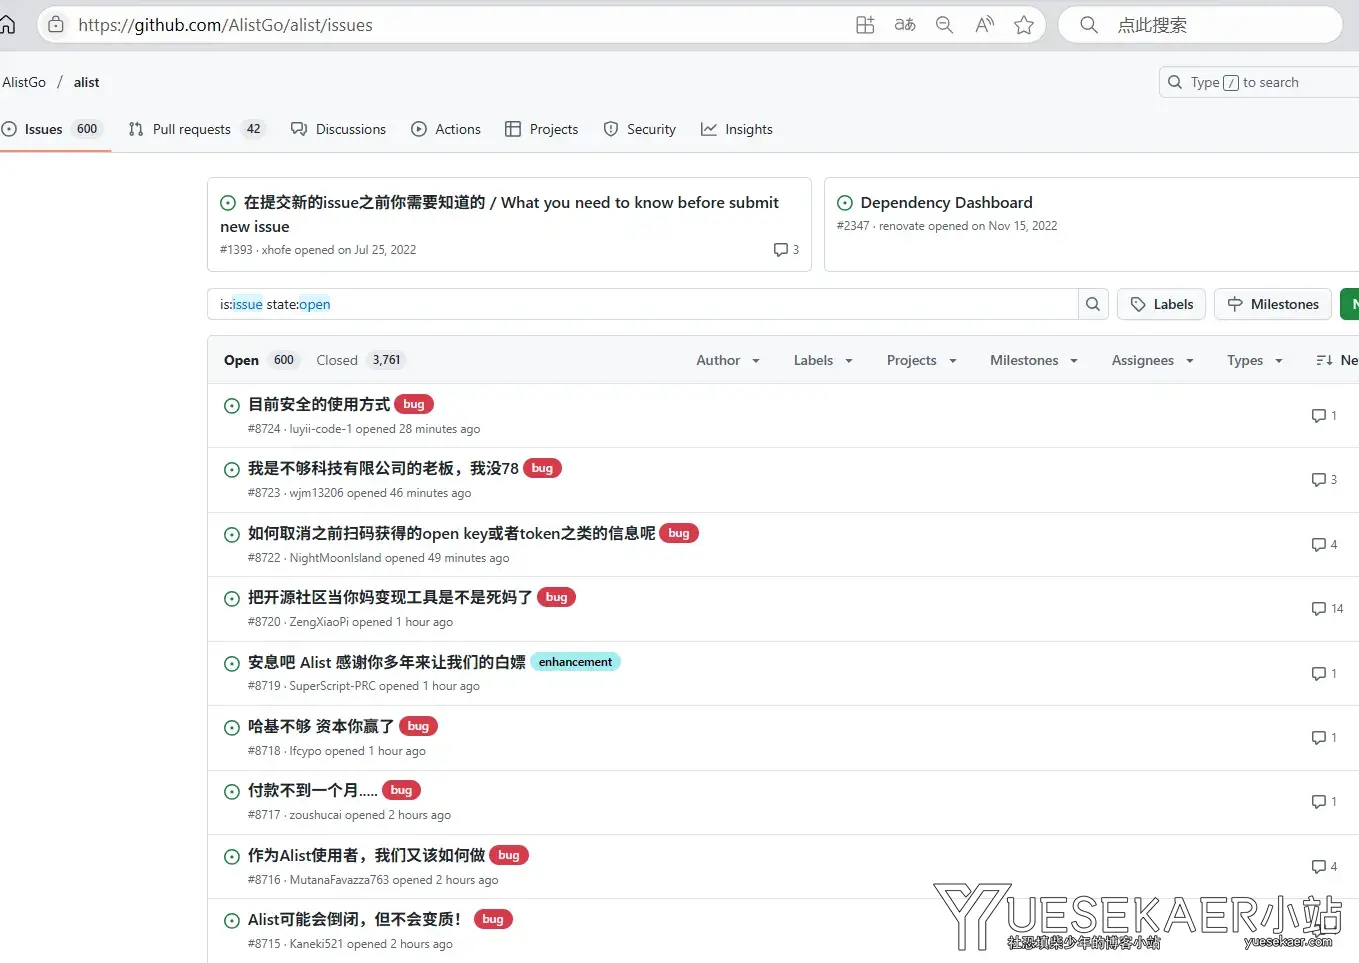Click comment icon on issue #8719
The image size is (1359, 963).
tap(1319, 674)
